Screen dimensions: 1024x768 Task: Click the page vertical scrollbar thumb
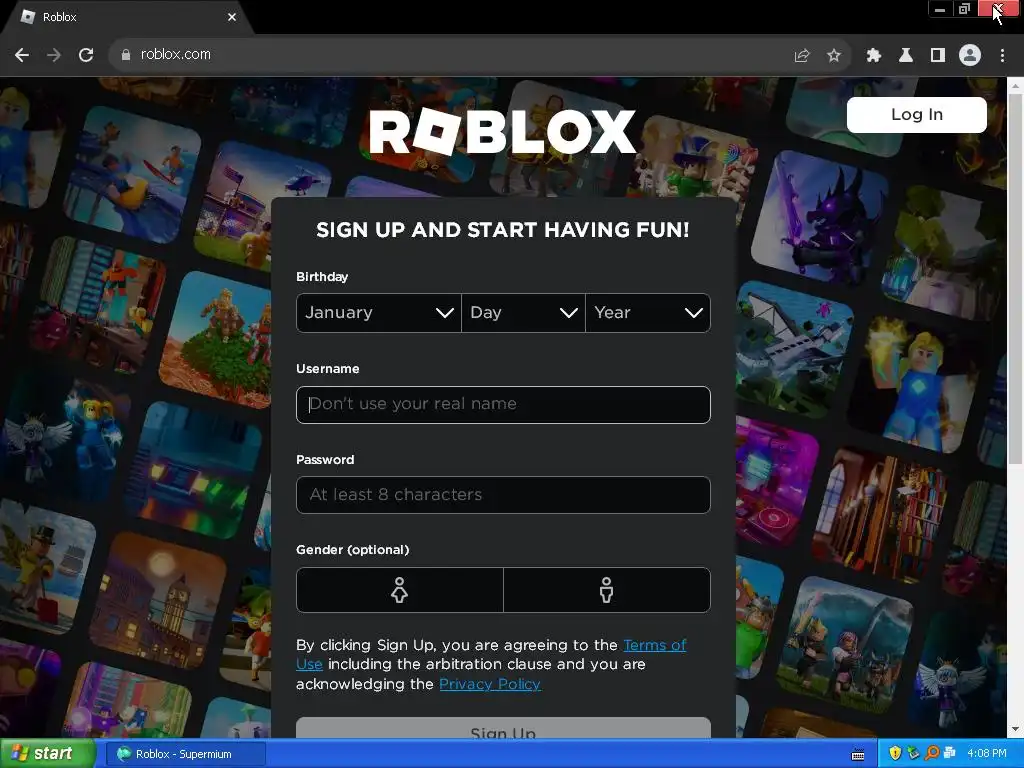point(1016,278)
